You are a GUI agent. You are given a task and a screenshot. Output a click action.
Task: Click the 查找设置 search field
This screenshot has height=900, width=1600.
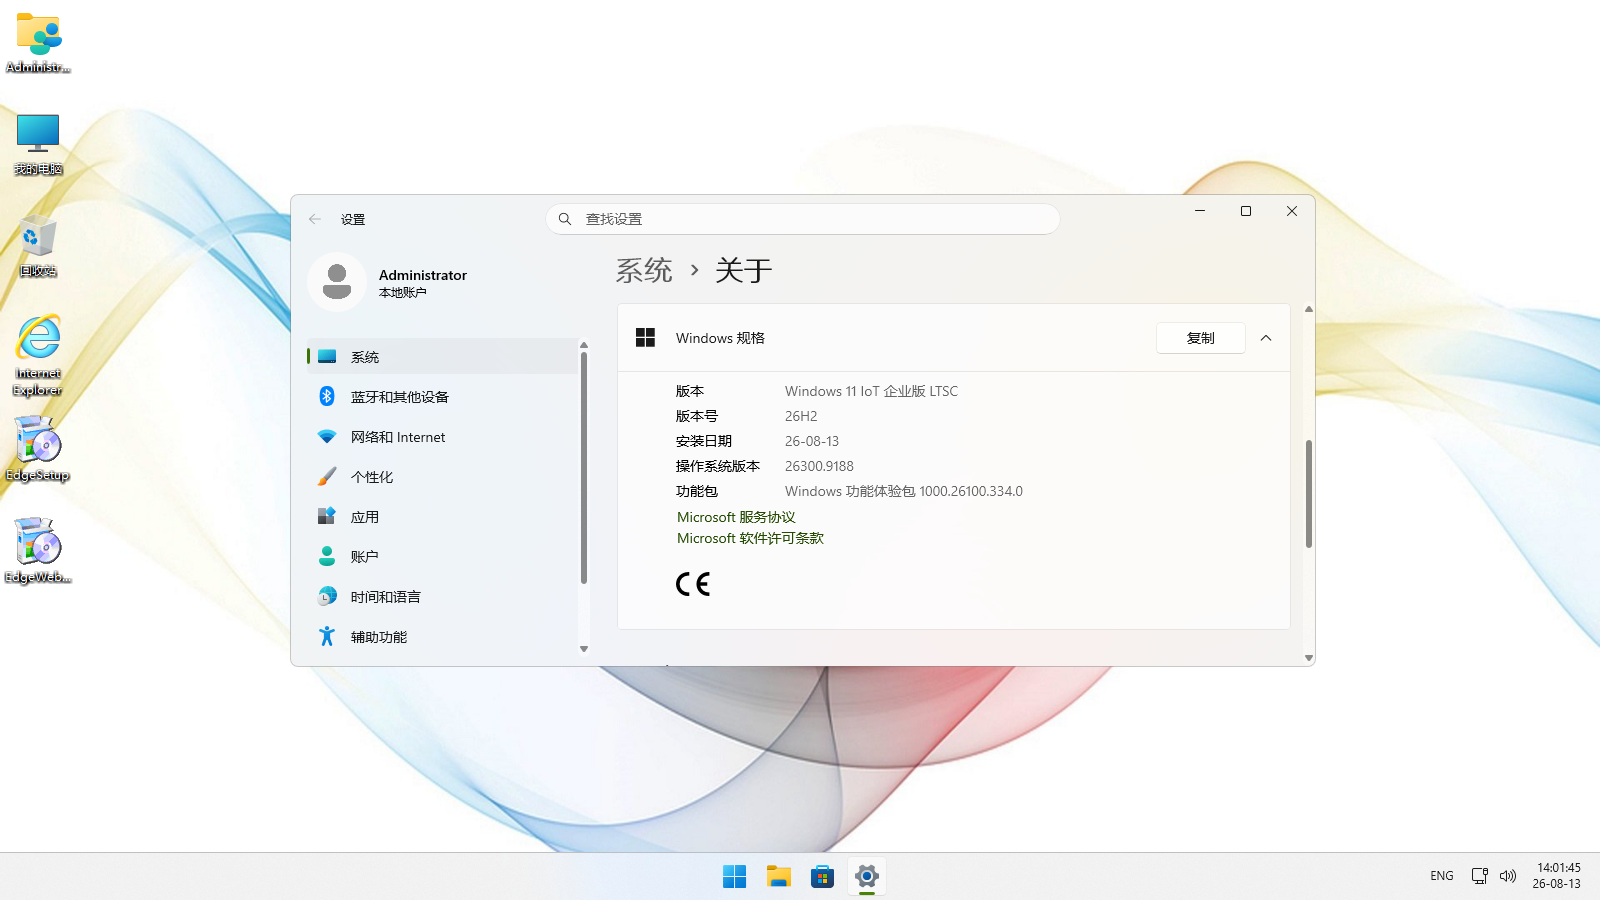coord(803,219)
